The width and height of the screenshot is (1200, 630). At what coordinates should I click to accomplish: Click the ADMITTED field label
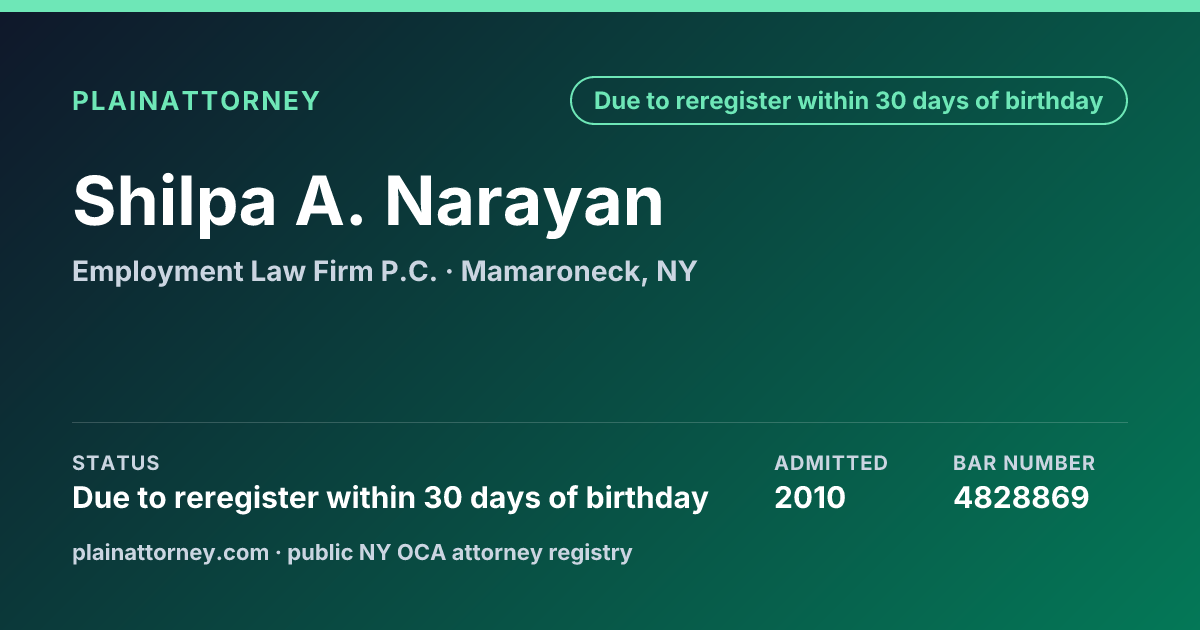[x=831, y=463]
